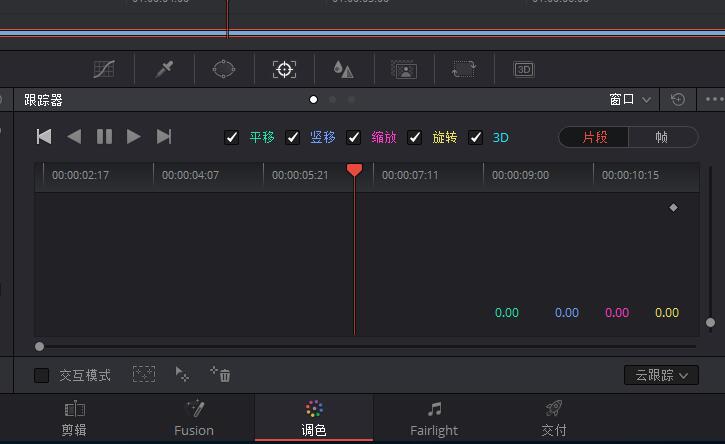This screenshot has width=725, height=444.
Task: Open the 3D stereoscopic palette
Action: (524, 69)
